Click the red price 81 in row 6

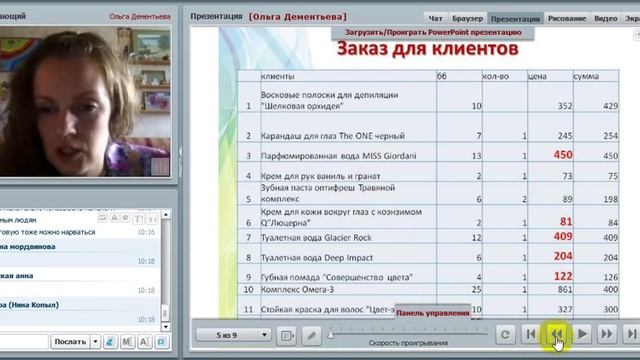click(566, 222)
